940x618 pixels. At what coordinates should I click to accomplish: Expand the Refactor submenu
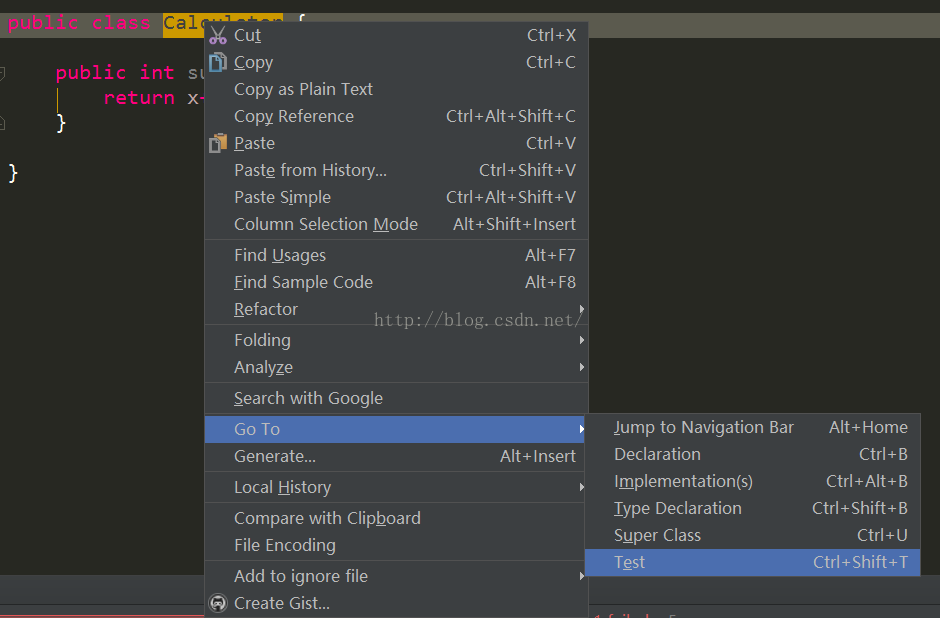click(266, 309)
